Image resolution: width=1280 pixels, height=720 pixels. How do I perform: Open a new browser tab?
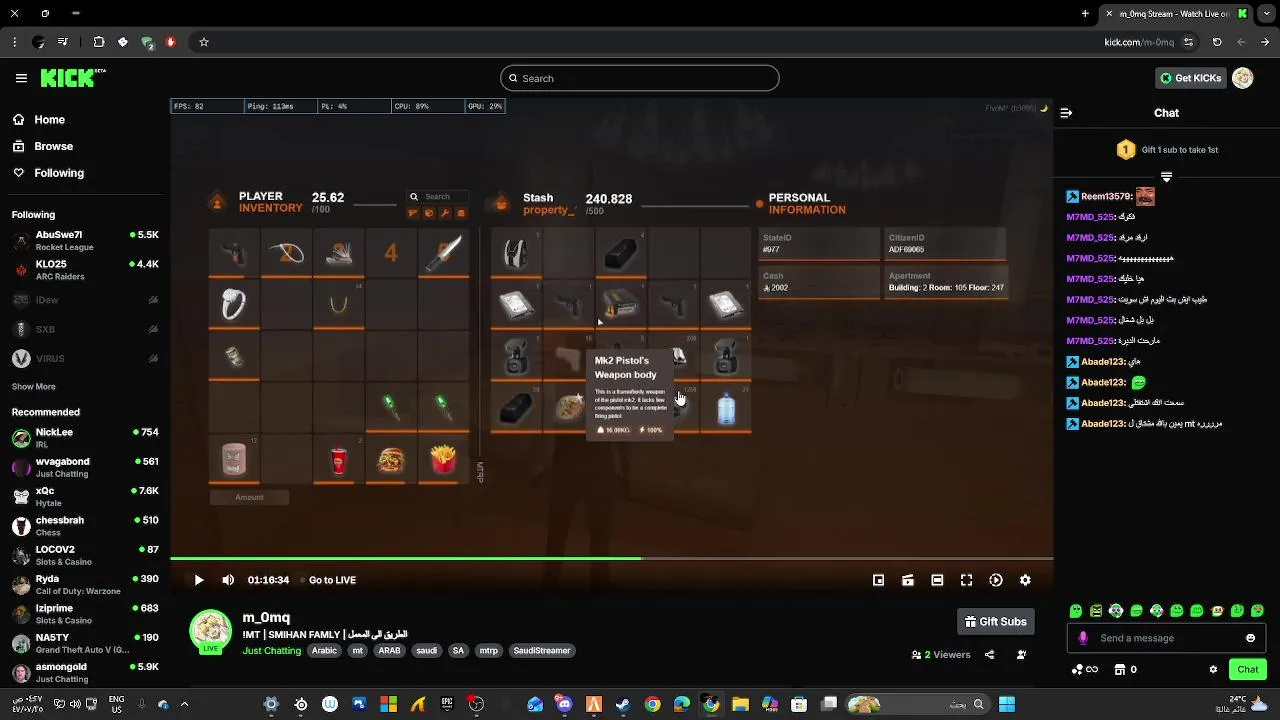pyautogui.click(x=1085, y=14)
